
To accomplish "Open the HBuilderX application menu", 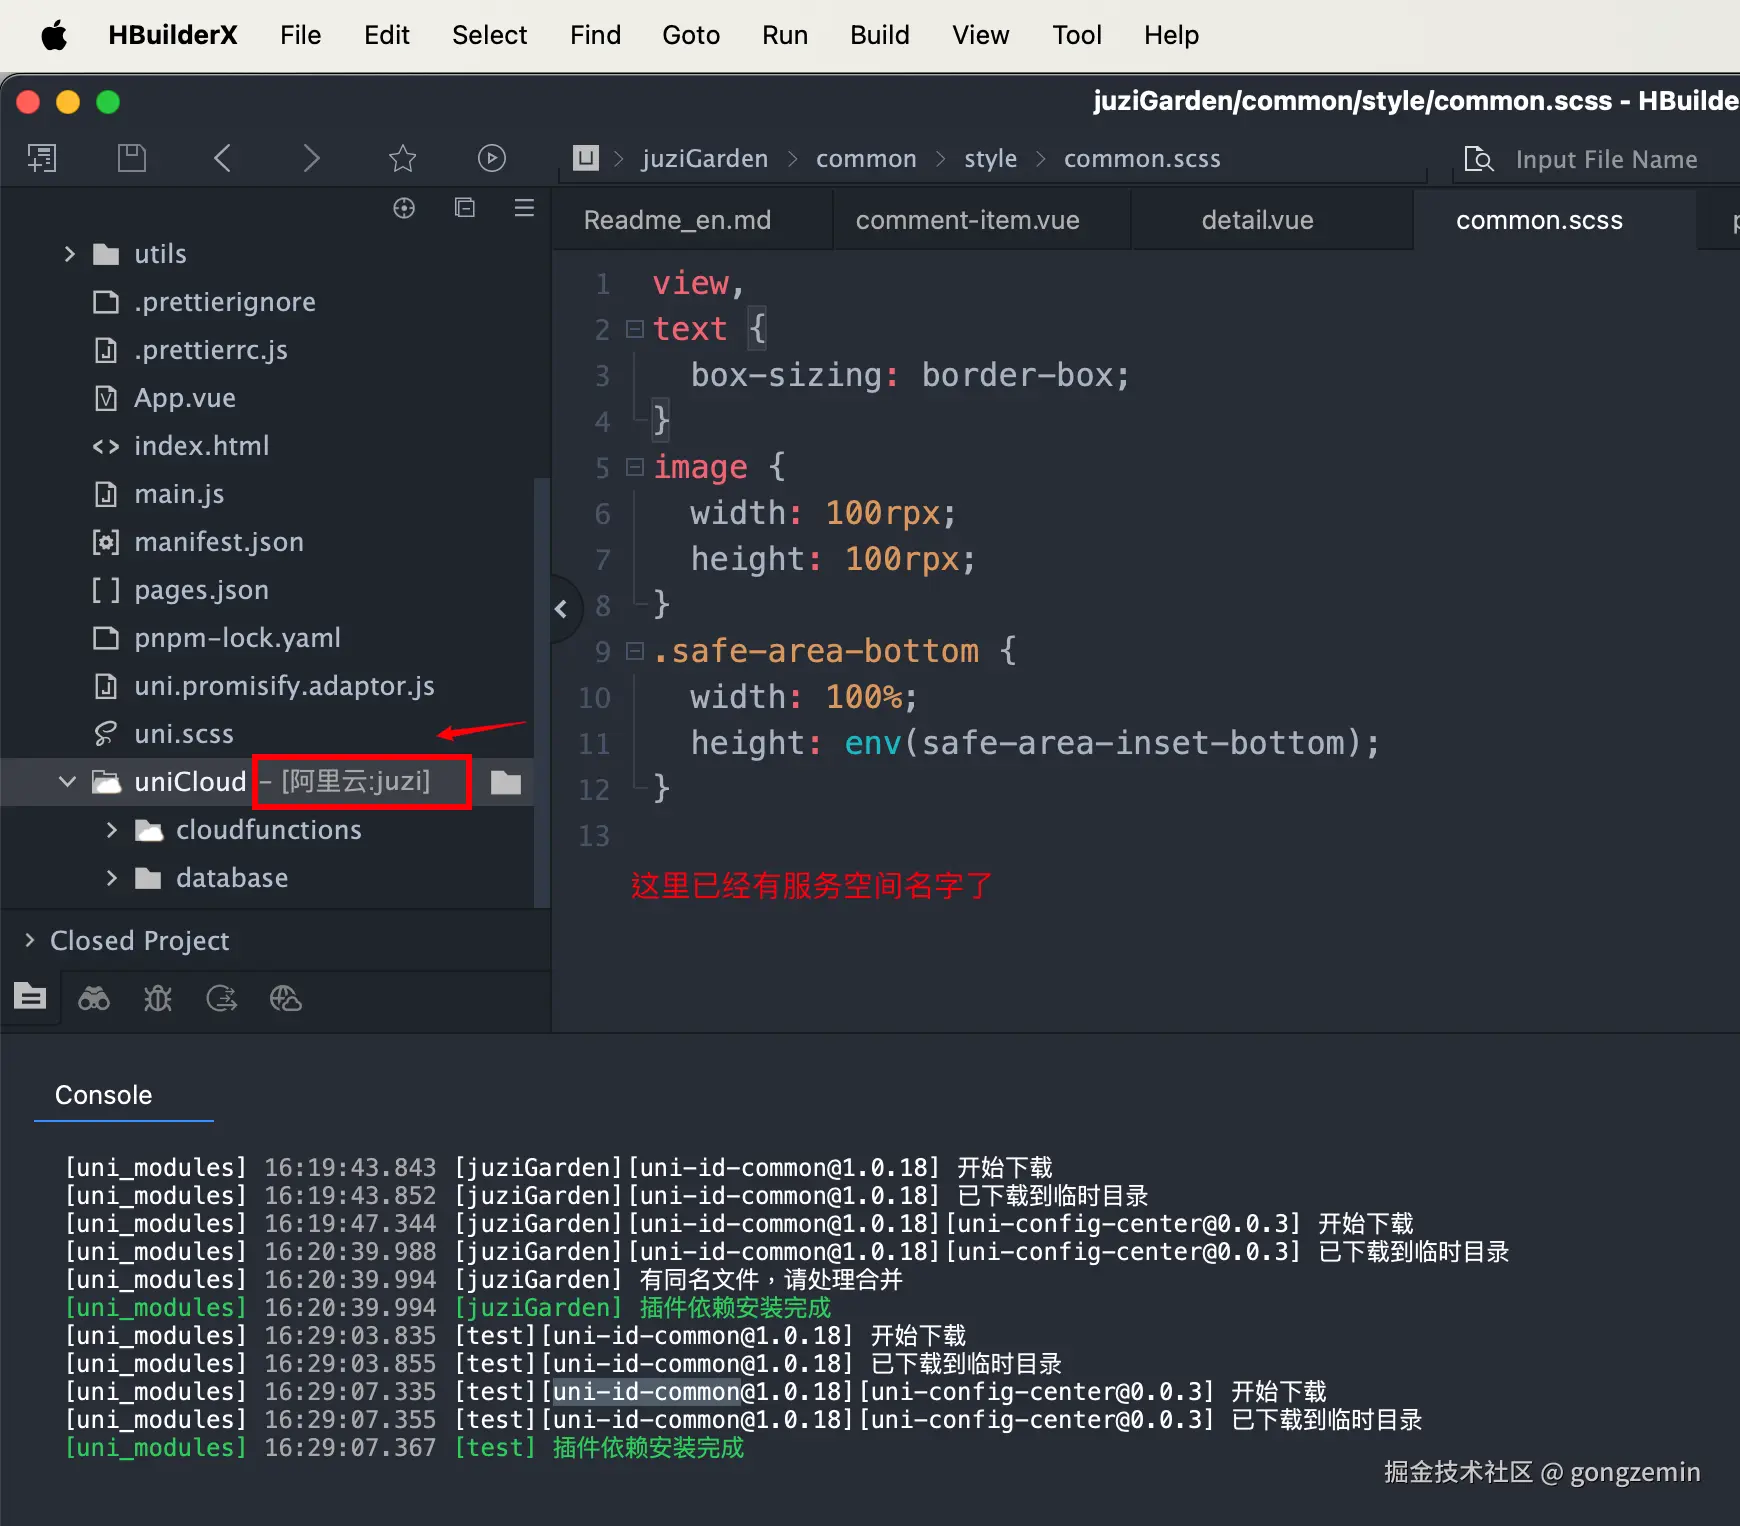I will coord(173,36).
